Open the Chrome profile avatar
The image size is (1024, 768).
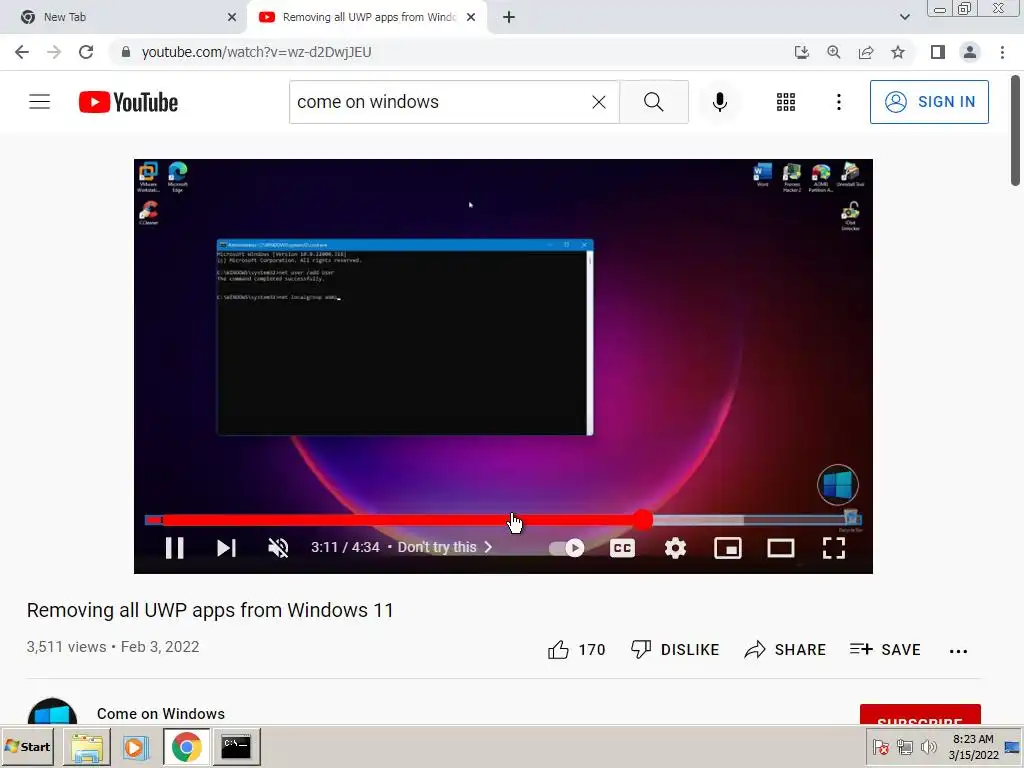[970, 52]
